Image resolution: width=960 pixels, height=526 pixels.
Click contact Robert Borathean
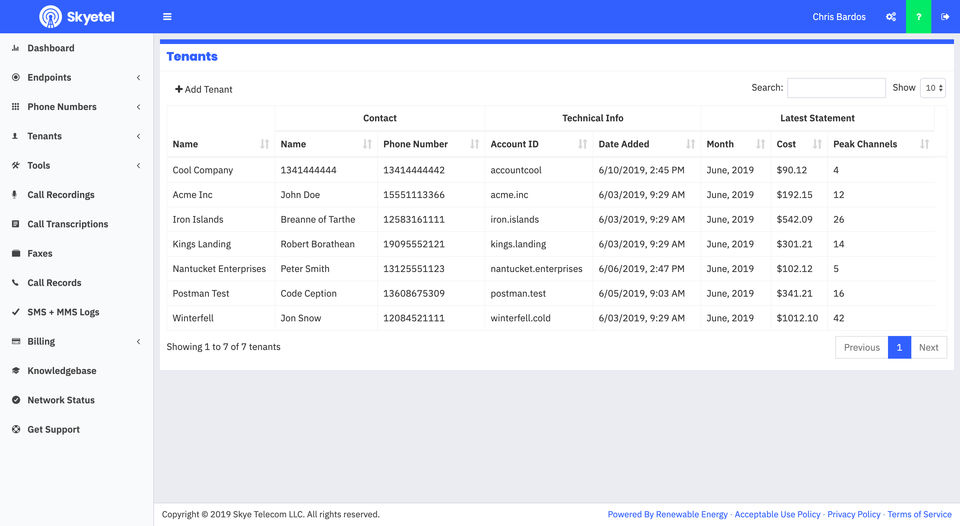pyautogui.click(x=317, y=244)
